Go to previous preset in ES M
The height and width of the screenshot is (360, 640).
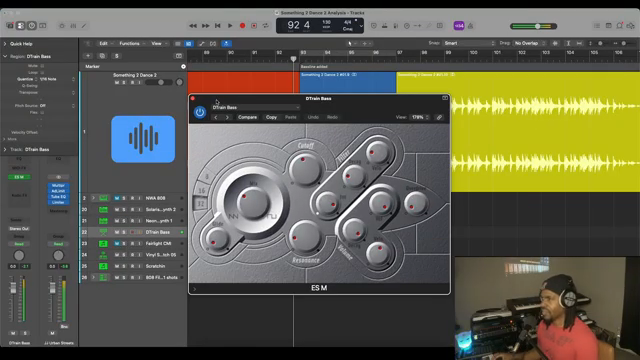coord(216,117)
